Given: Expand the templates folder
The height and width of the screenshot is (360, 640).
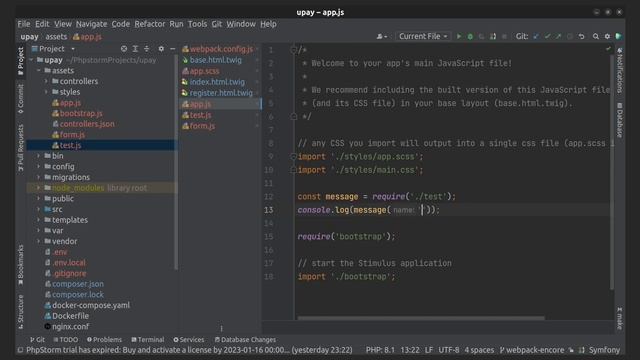Looking at the screenshot, I should (39, 220).
